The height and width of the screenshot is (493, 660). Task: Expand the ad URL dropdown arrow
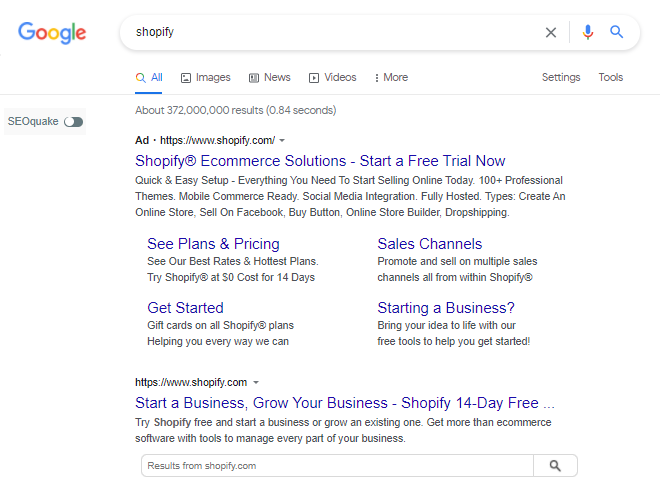coord(282,140)
